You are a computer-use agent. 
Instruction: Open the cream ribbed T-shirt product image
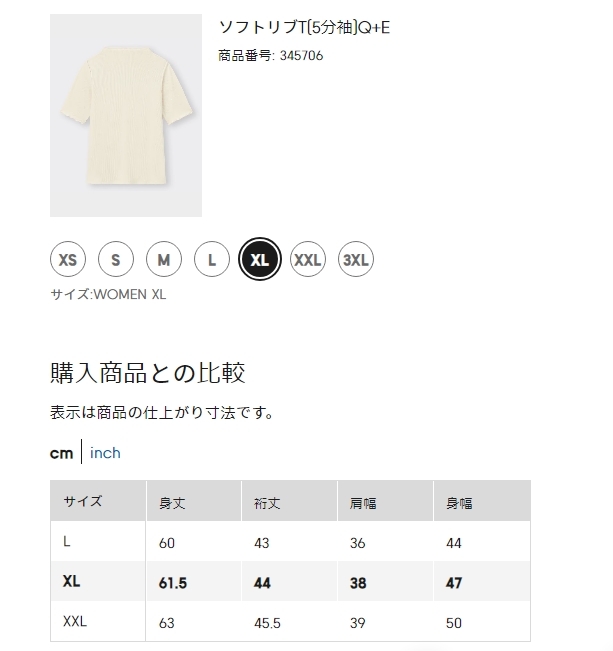tap(126, 115)
